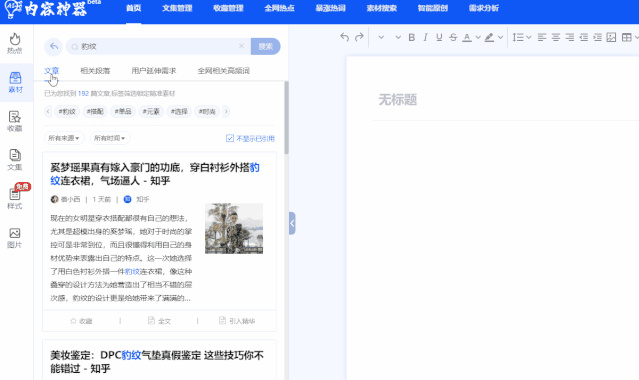The image size is (639, 380).
Task: Open the line spacing dropdown
Action: click(522, 37)
